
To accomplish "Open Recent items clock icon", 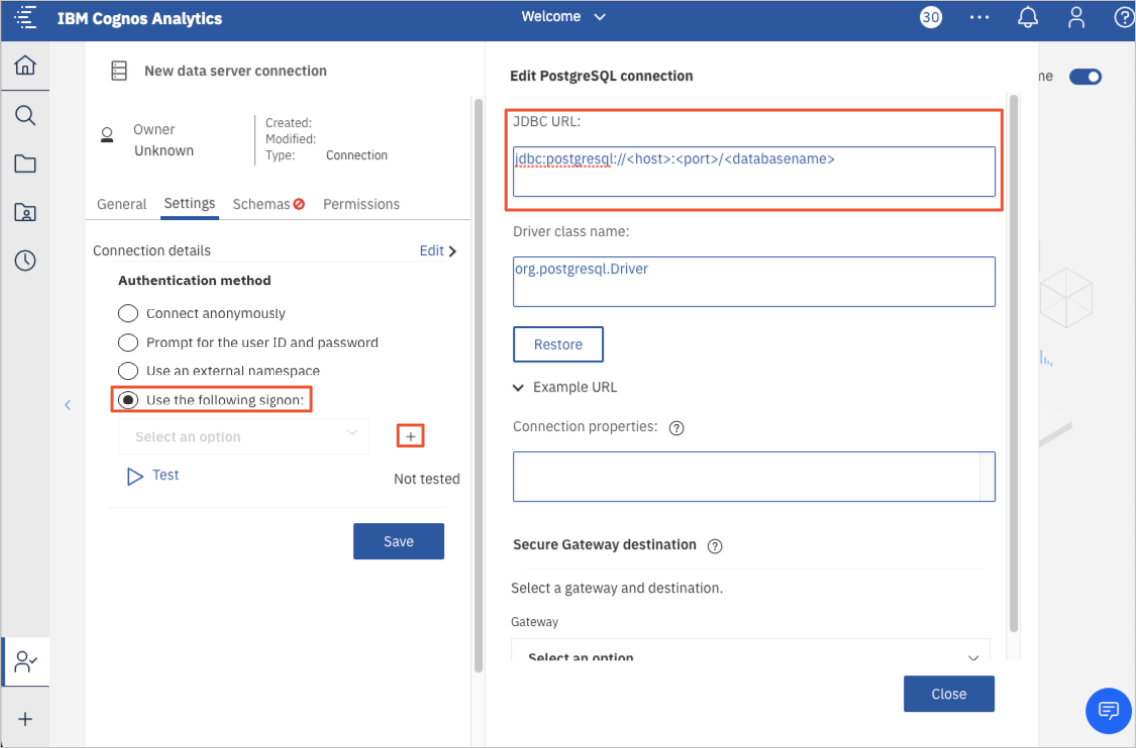I will point(25,261).
